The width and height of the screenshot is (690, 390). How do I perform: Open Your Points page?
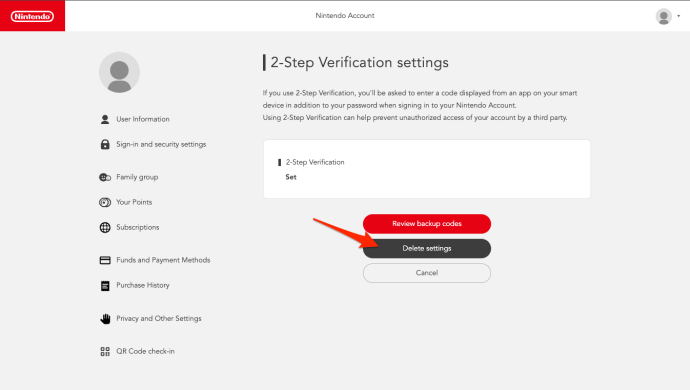(x=134, y=202)
